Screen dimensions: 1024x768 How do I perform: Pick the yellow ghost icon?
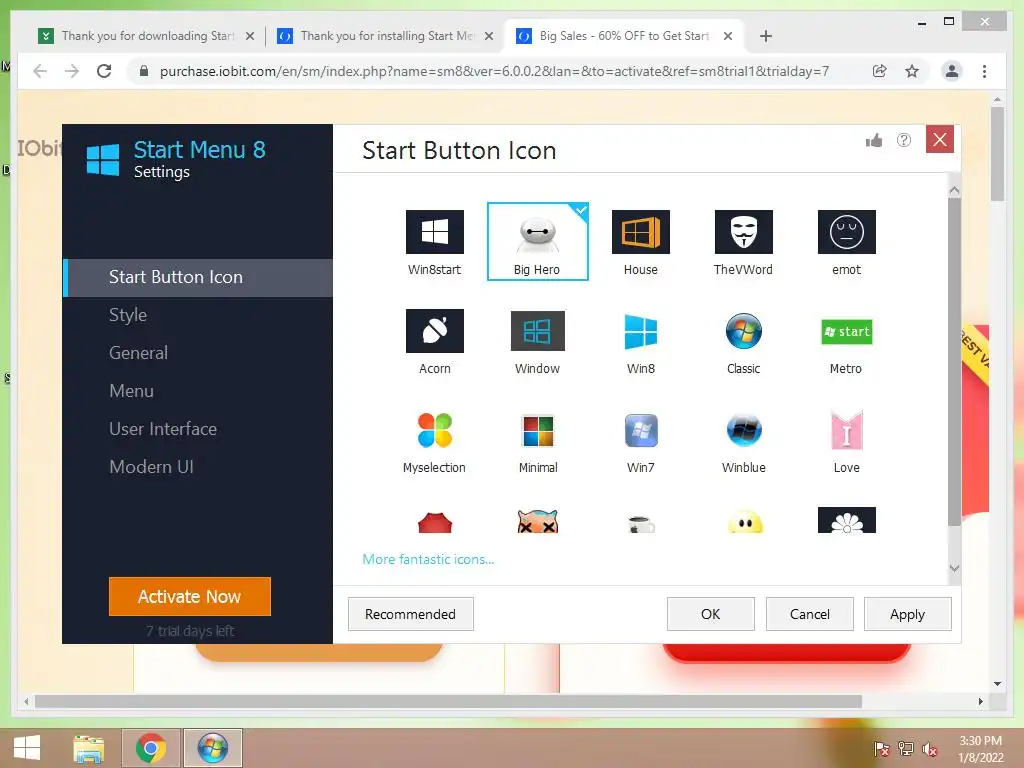pos(744,522)
